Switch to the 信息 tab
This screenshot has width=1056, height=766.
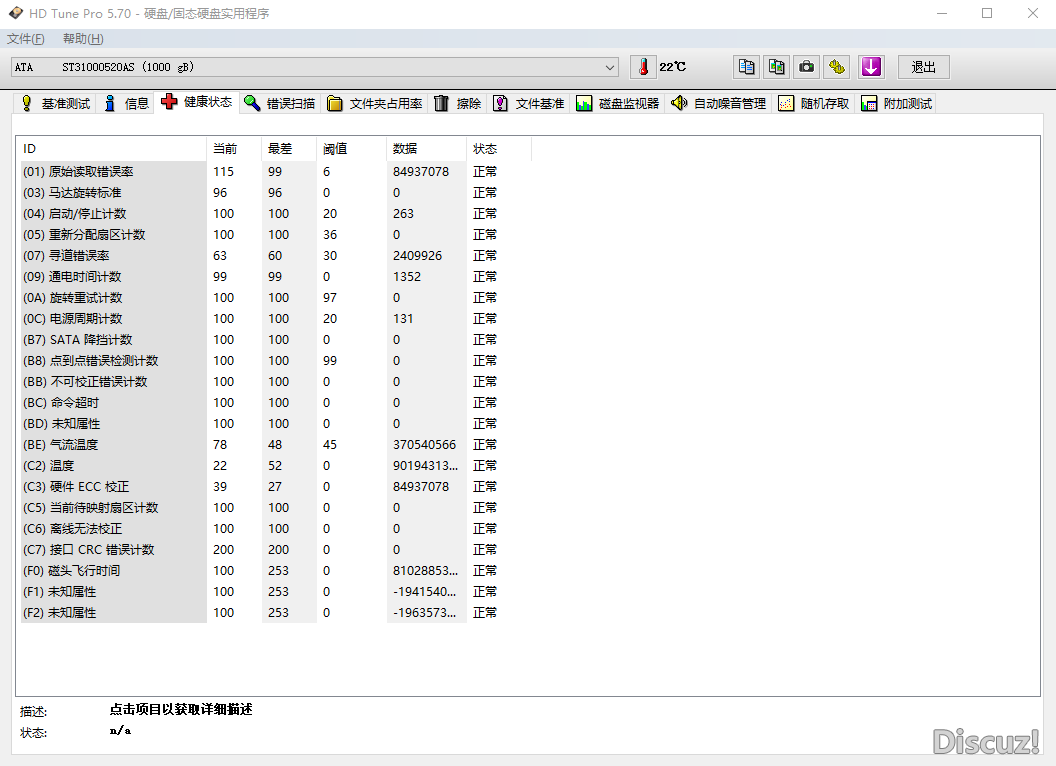coord(126,103)
